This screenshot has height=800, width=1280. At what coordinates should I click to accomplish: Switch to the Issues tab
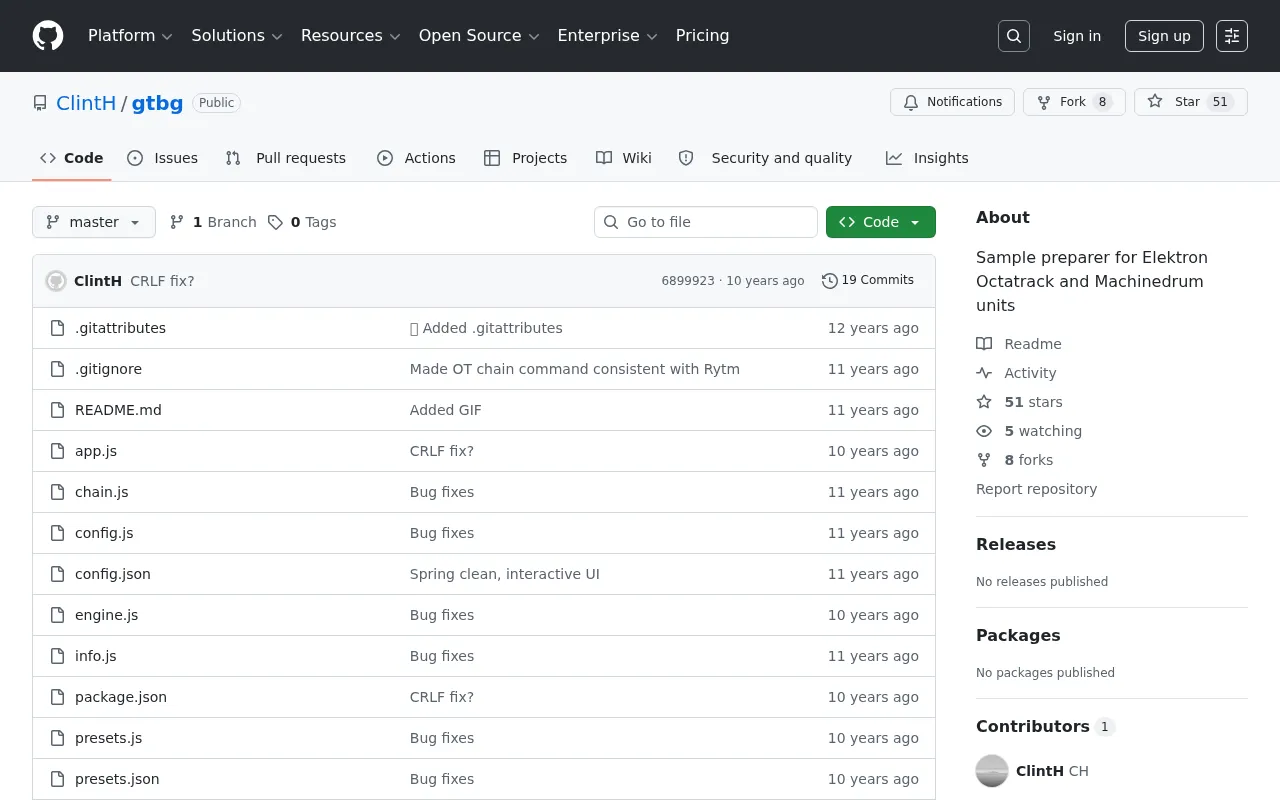click(163, 158)
